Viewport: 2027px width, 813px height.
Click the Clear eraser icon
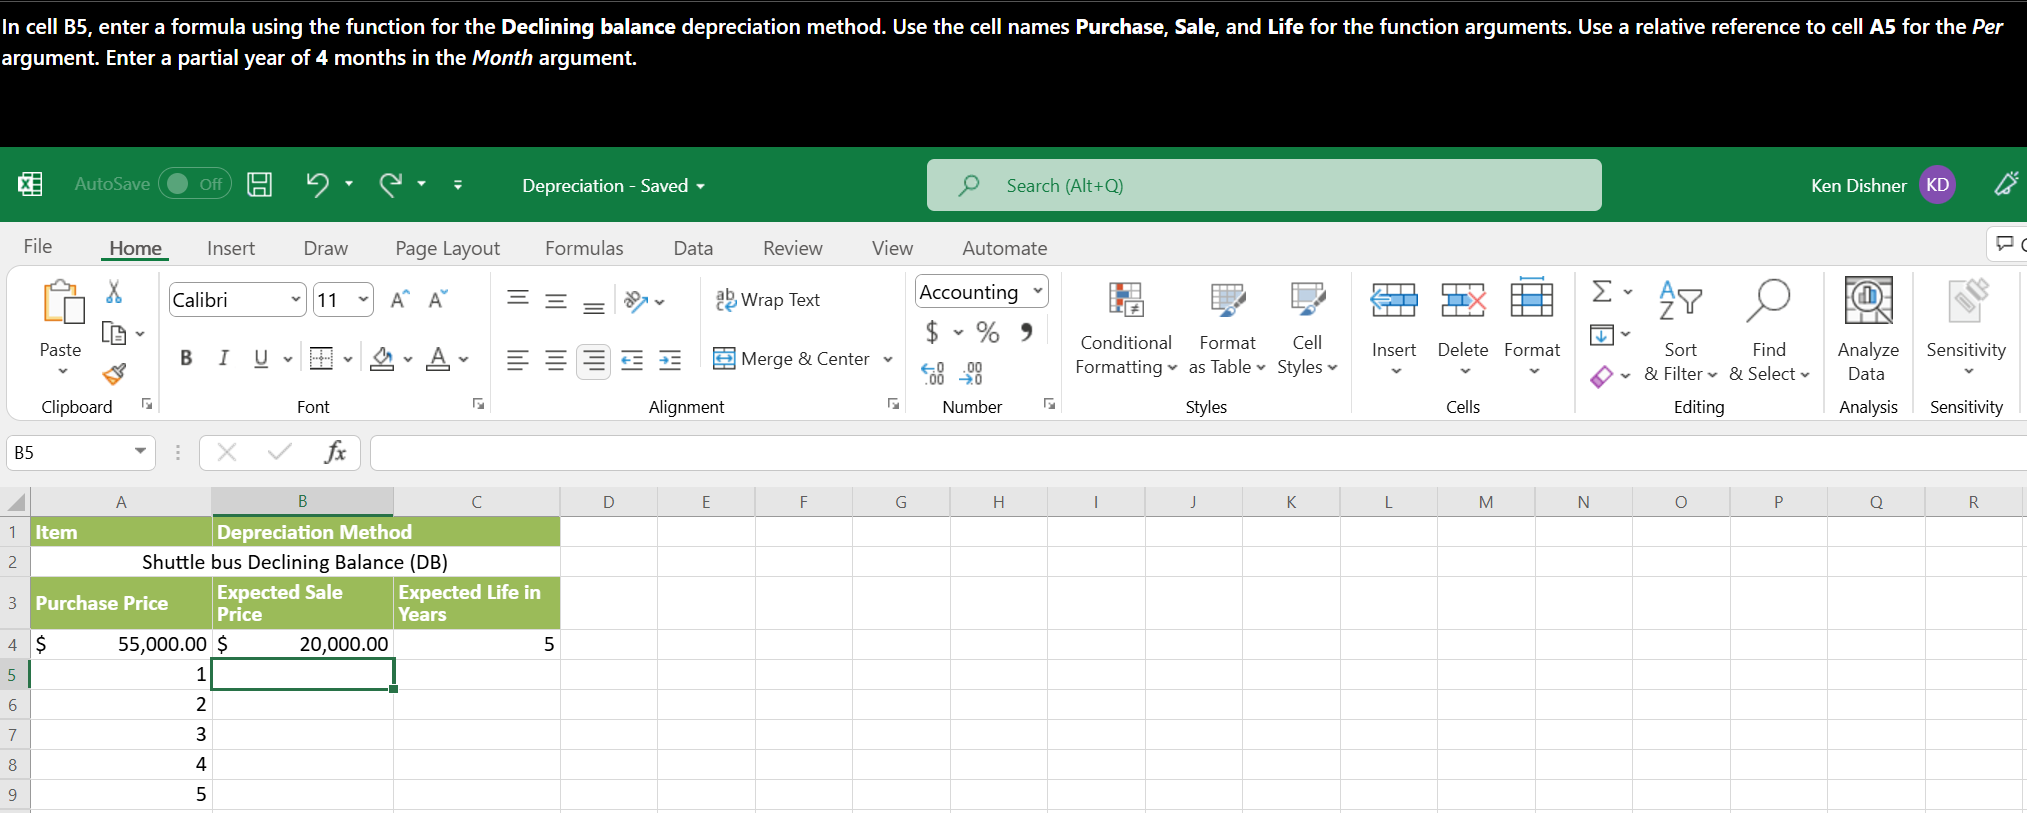click(x=1602, y=376)
